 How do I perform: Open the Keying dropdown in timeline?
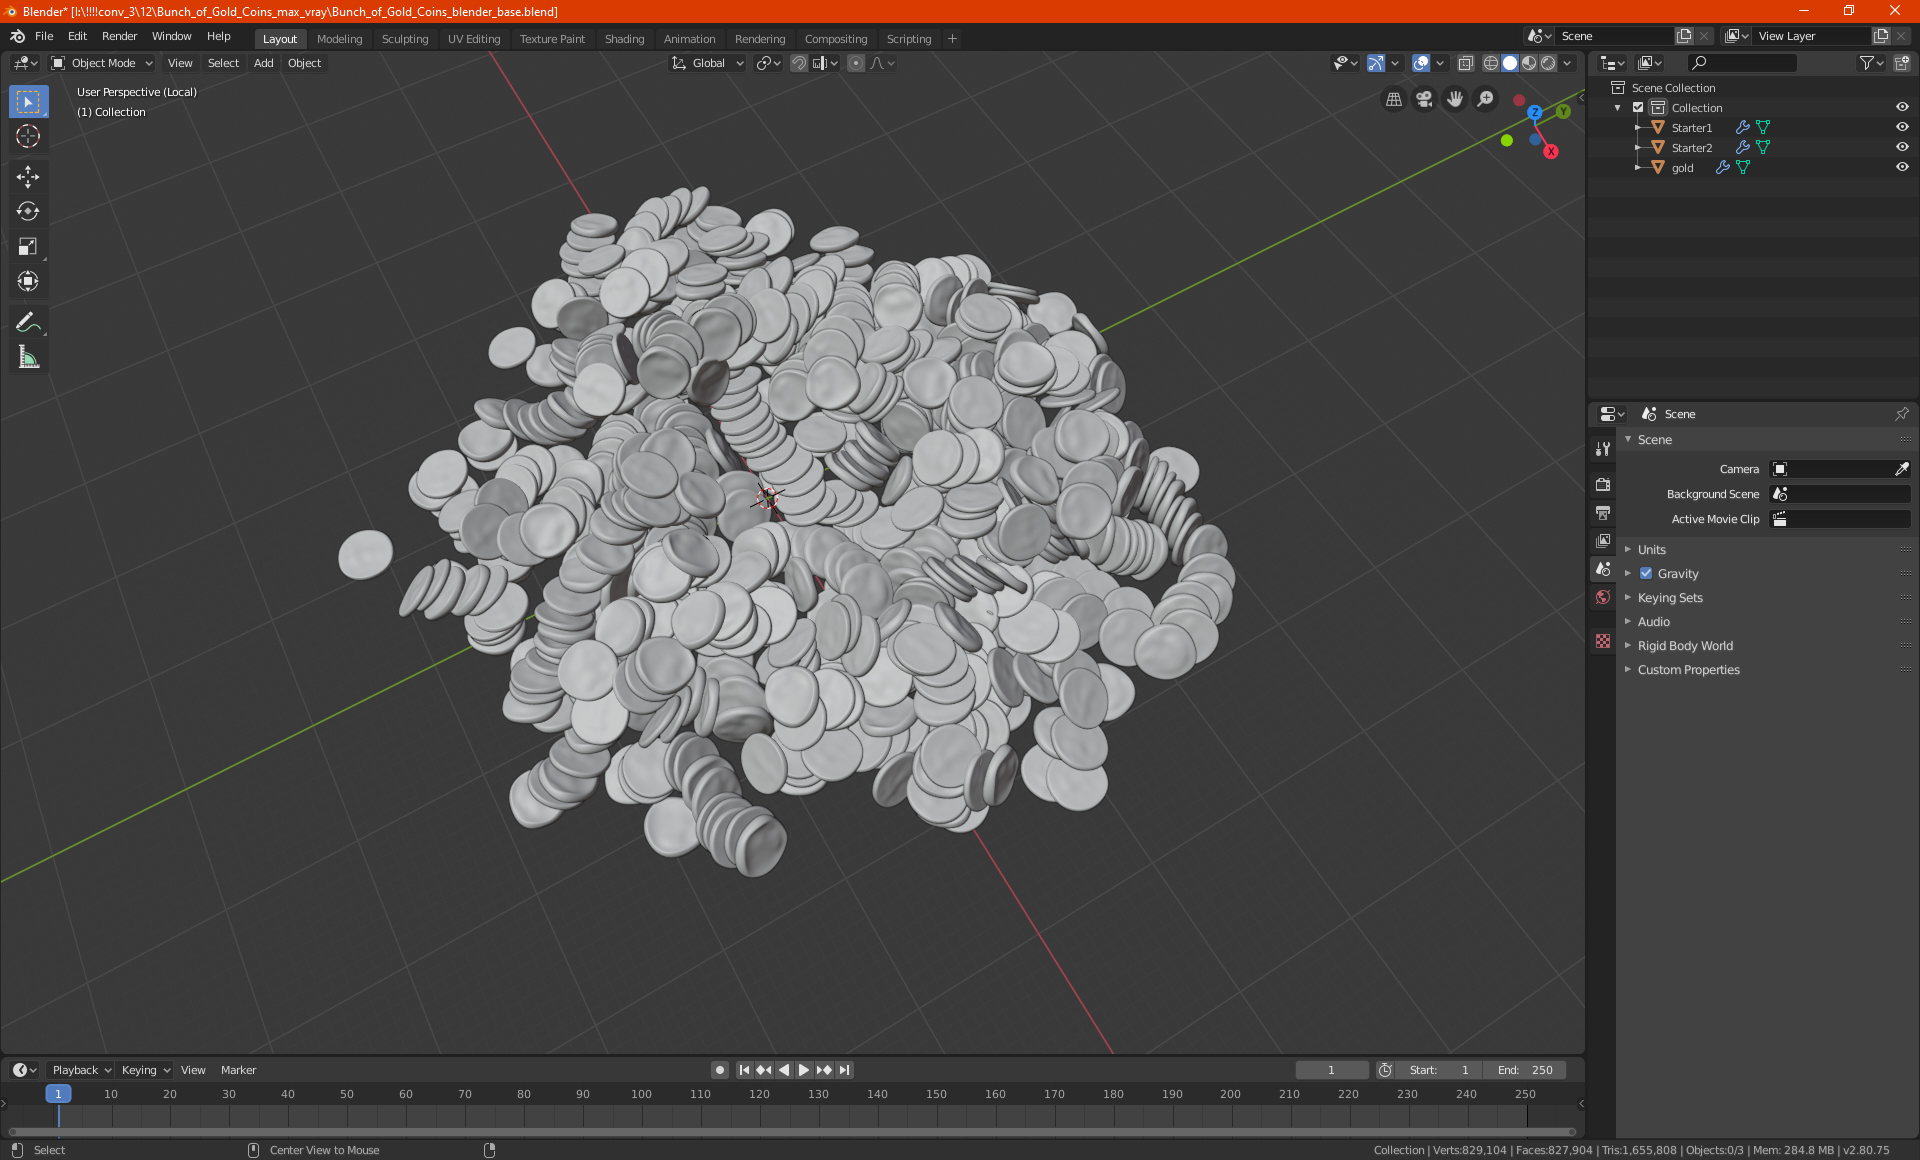[146, 1070]
